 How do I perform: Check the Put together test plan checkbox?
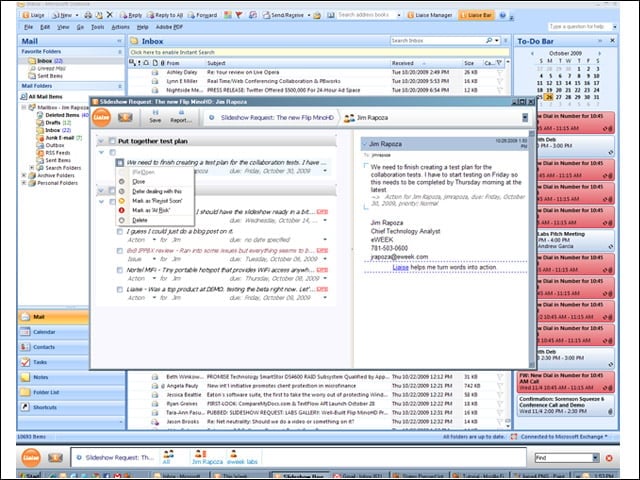(x=112, y=141)
